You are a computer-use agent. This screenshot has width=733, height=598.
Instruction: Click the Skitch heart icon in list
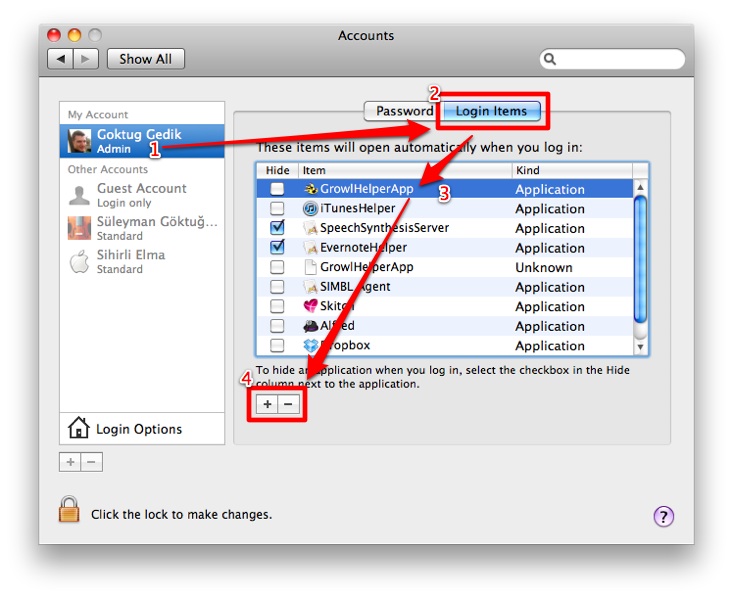[310, 306]
